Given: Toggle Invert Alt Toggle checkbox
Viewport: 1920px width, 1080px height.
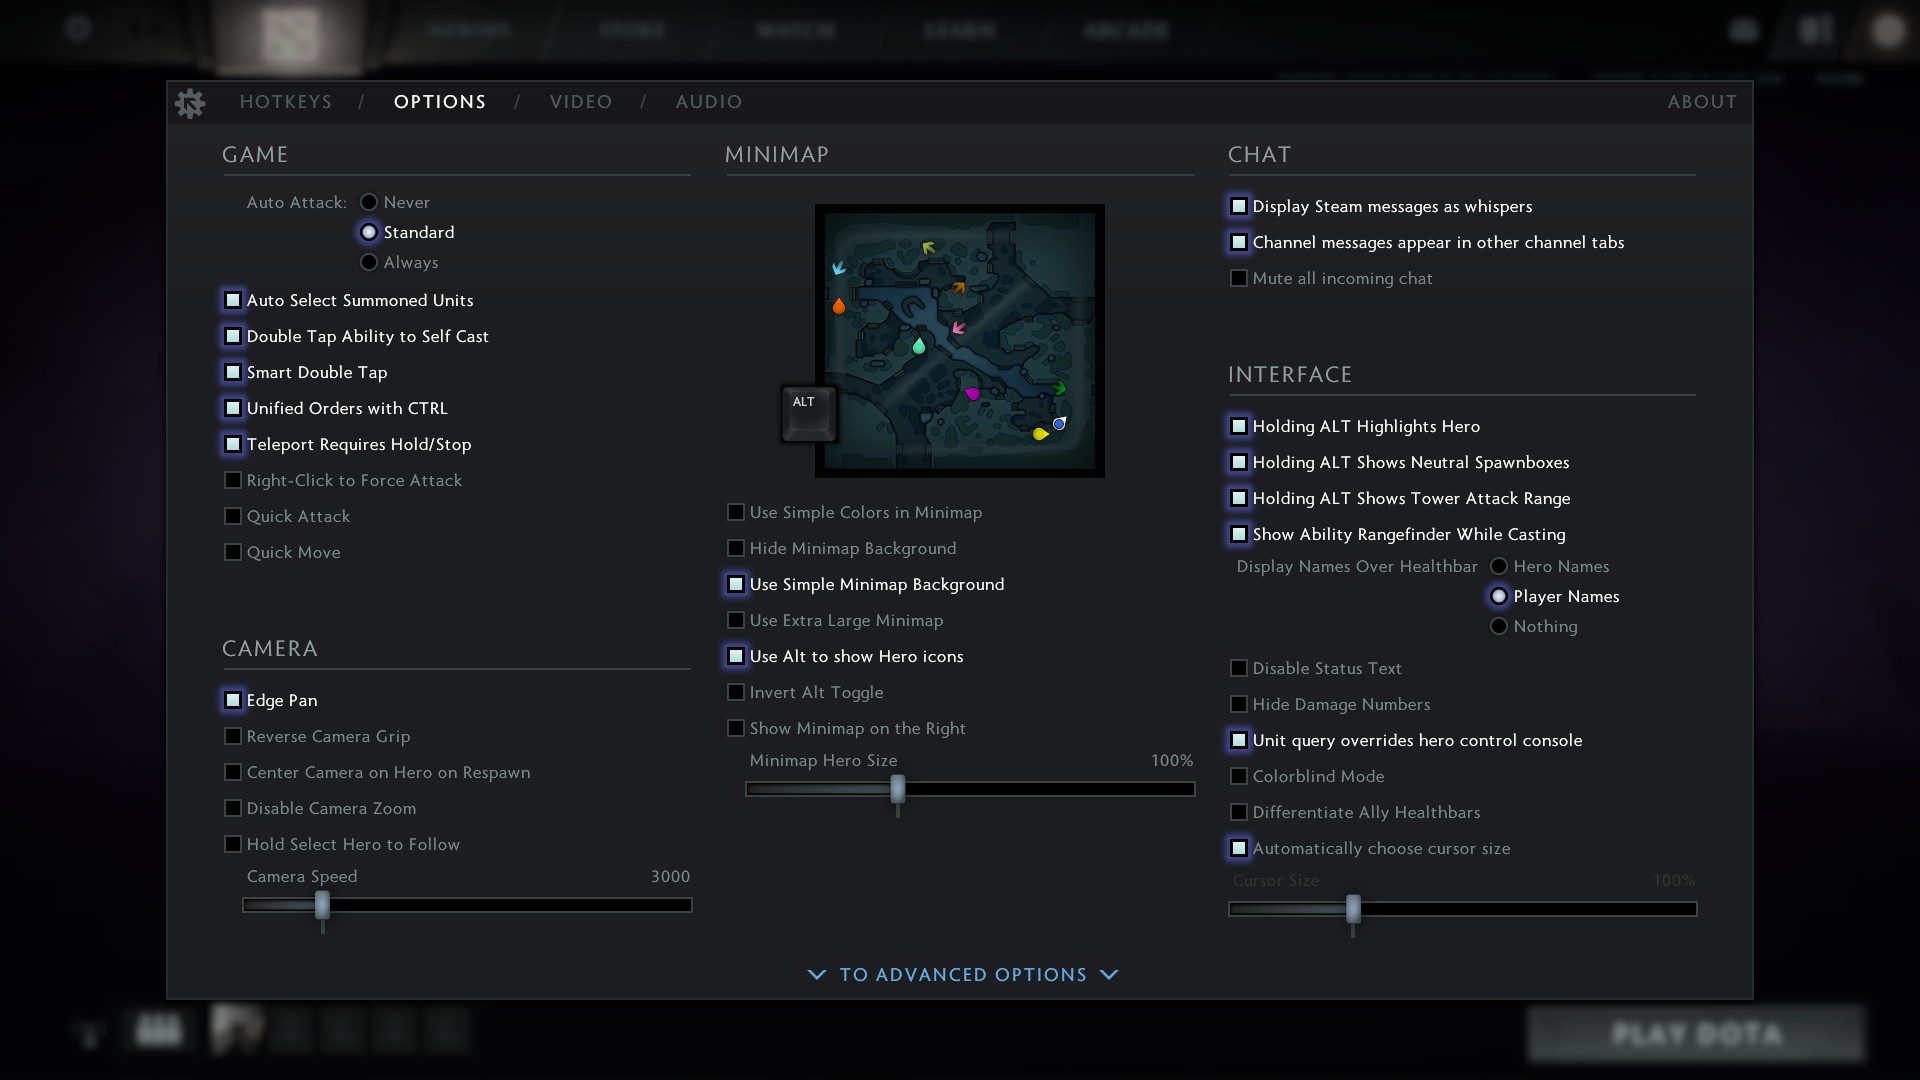Looking at the screenshot, I should click(x=735, y=691).
